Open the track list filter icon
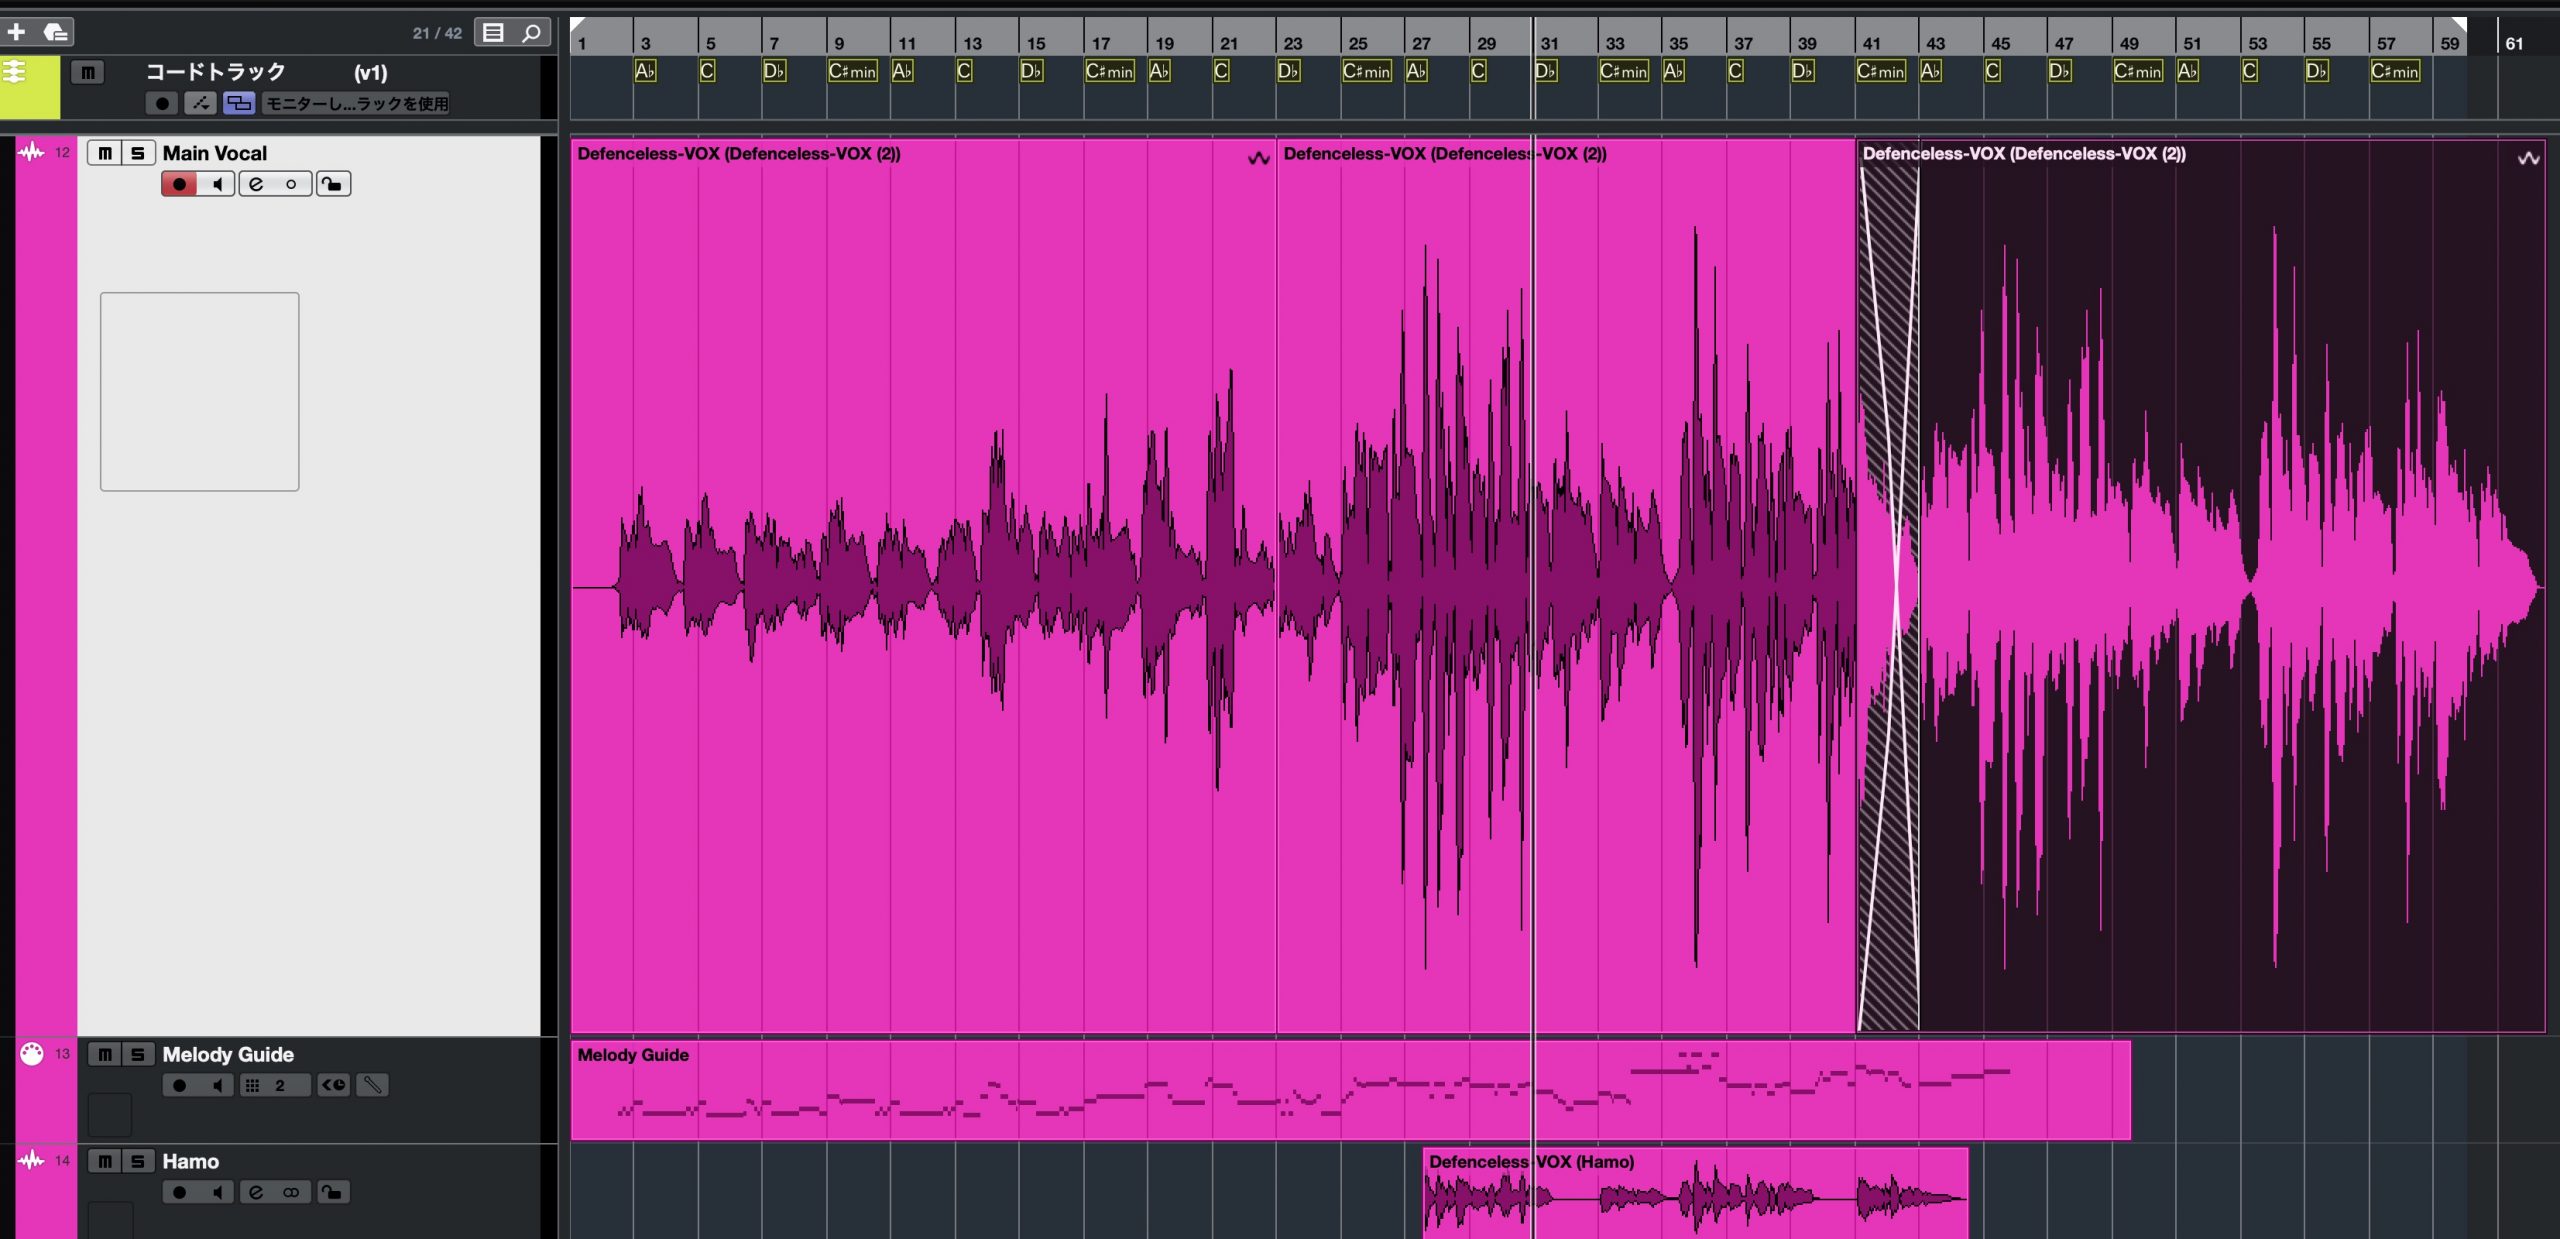This screenshot has width=2560, height=1239. [493, 32]
